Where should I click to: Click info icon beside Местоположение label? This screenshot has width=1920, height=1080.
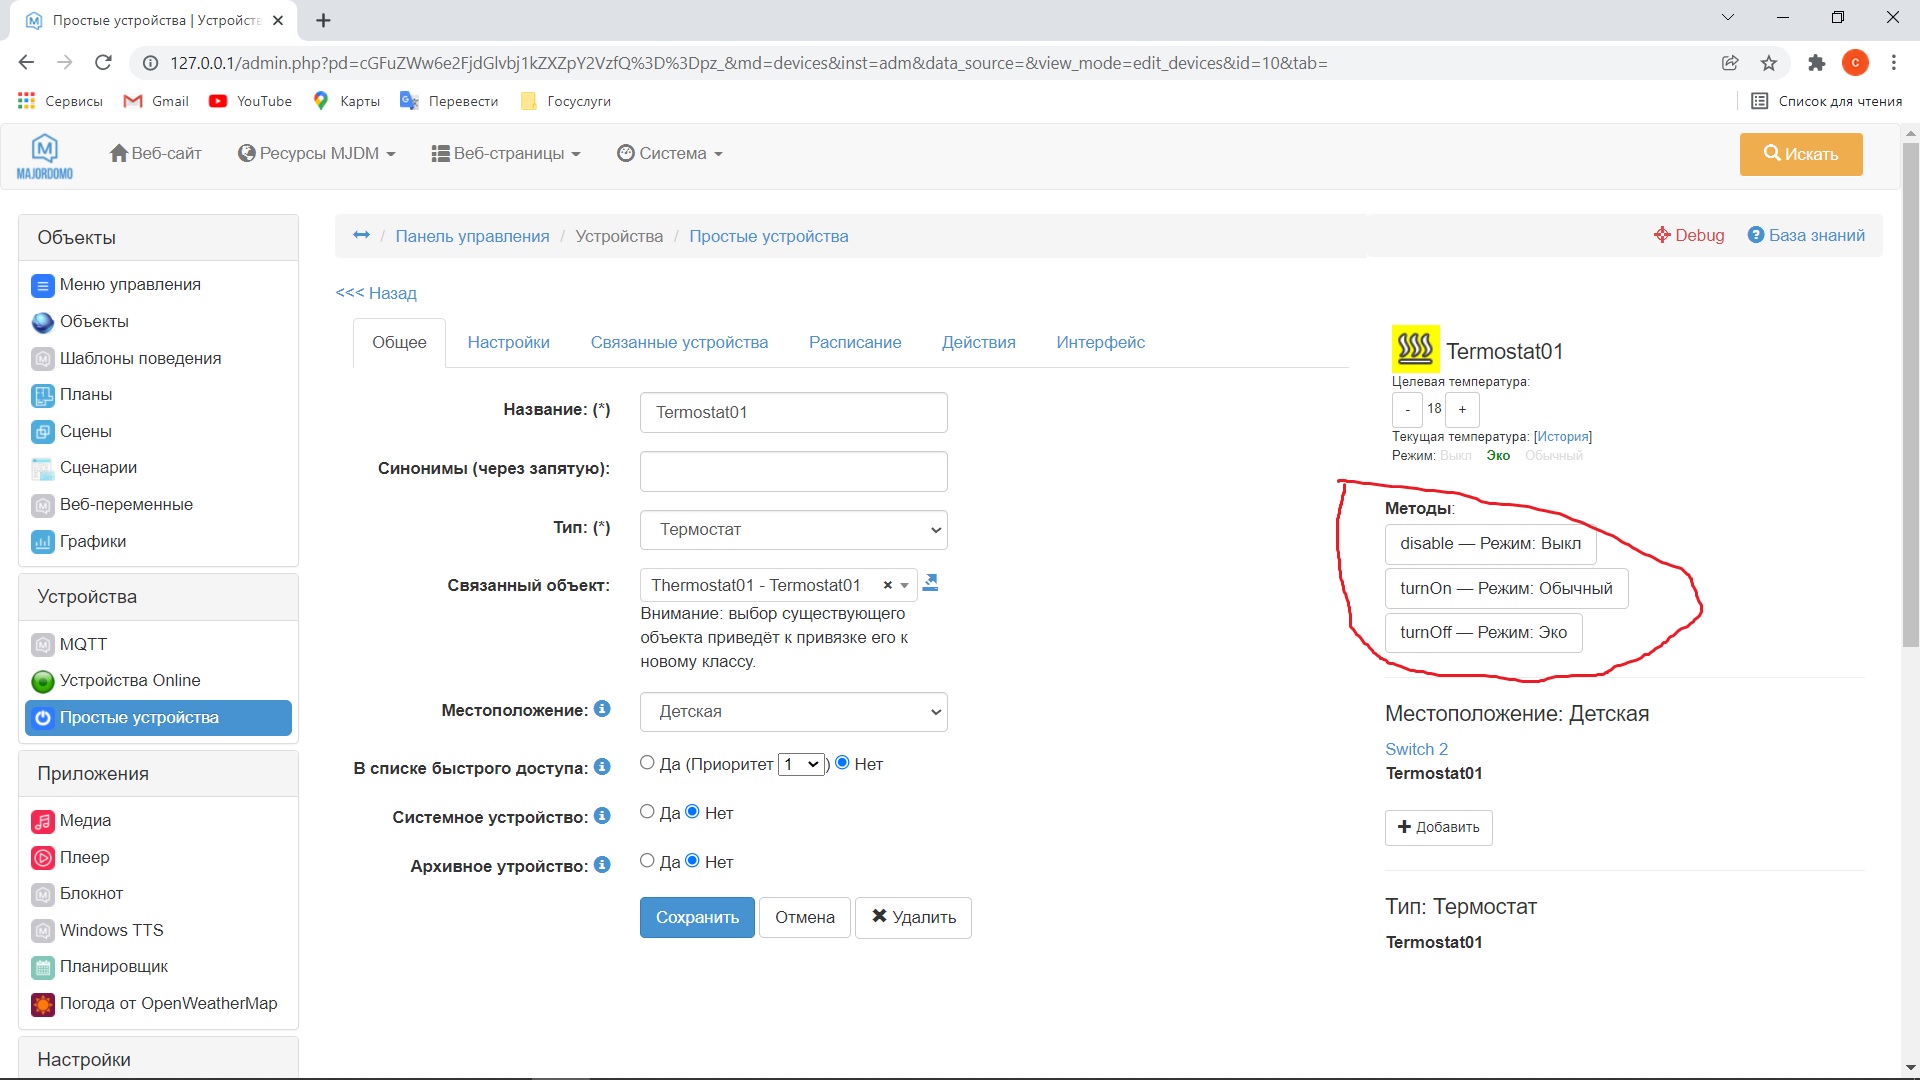tap(602, 709)
